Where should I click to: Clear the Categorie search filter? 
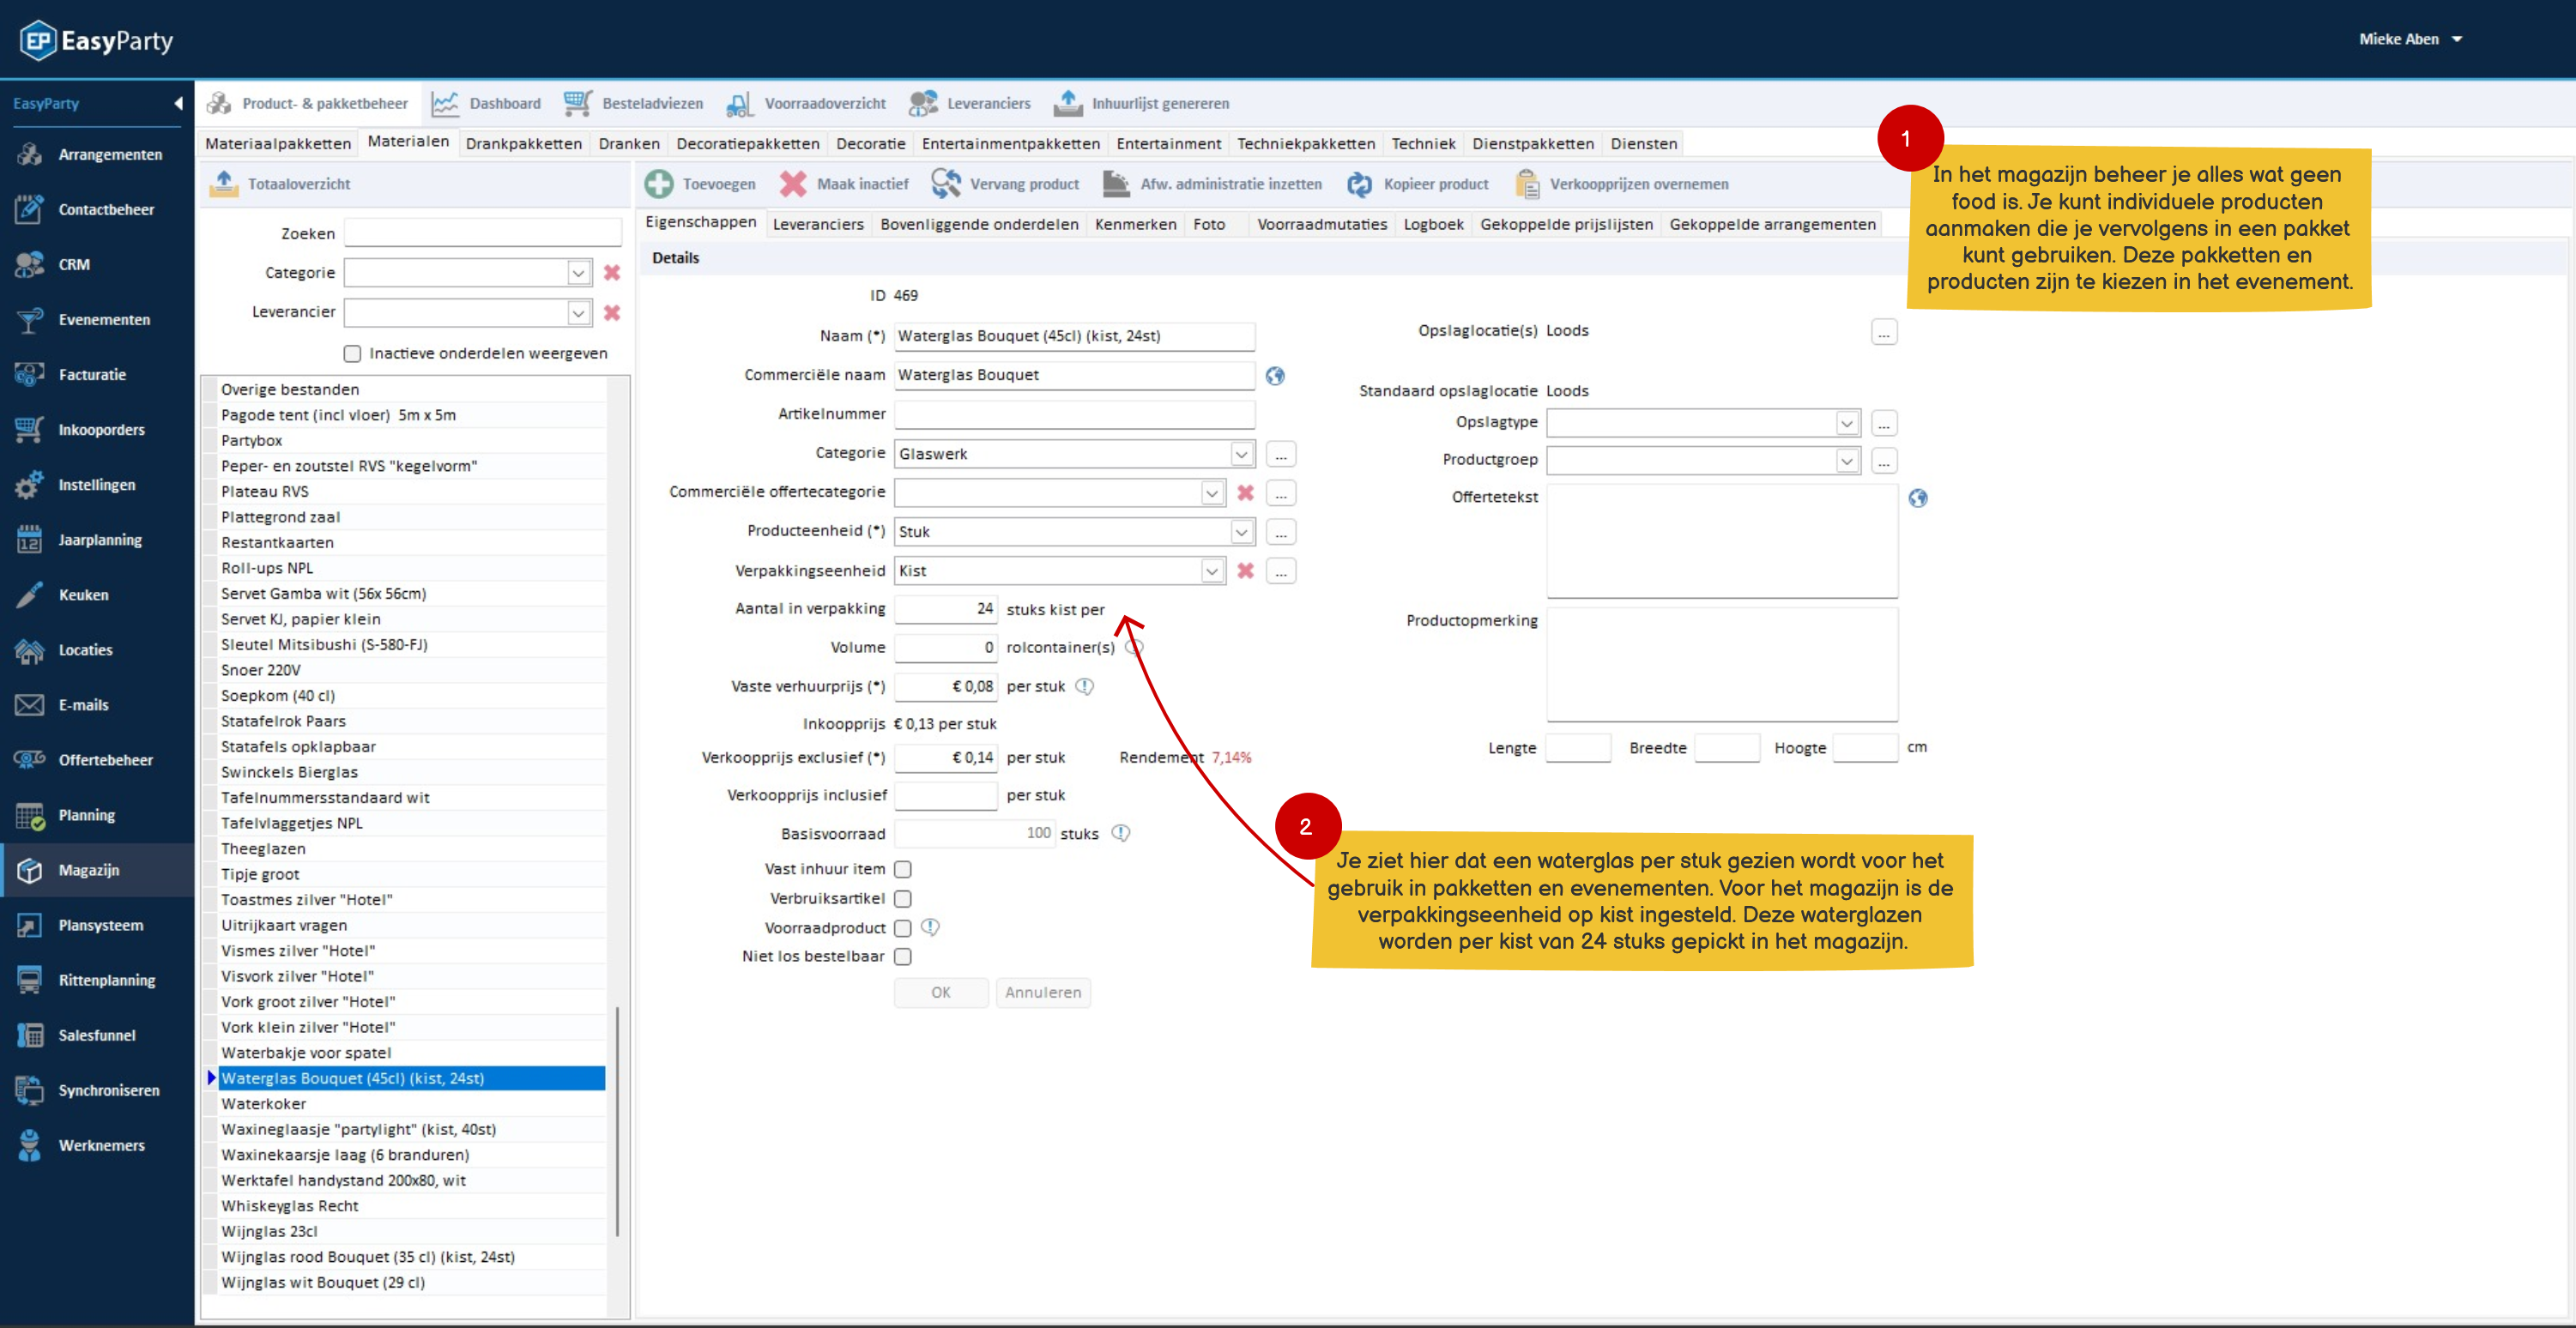(612, 272)
